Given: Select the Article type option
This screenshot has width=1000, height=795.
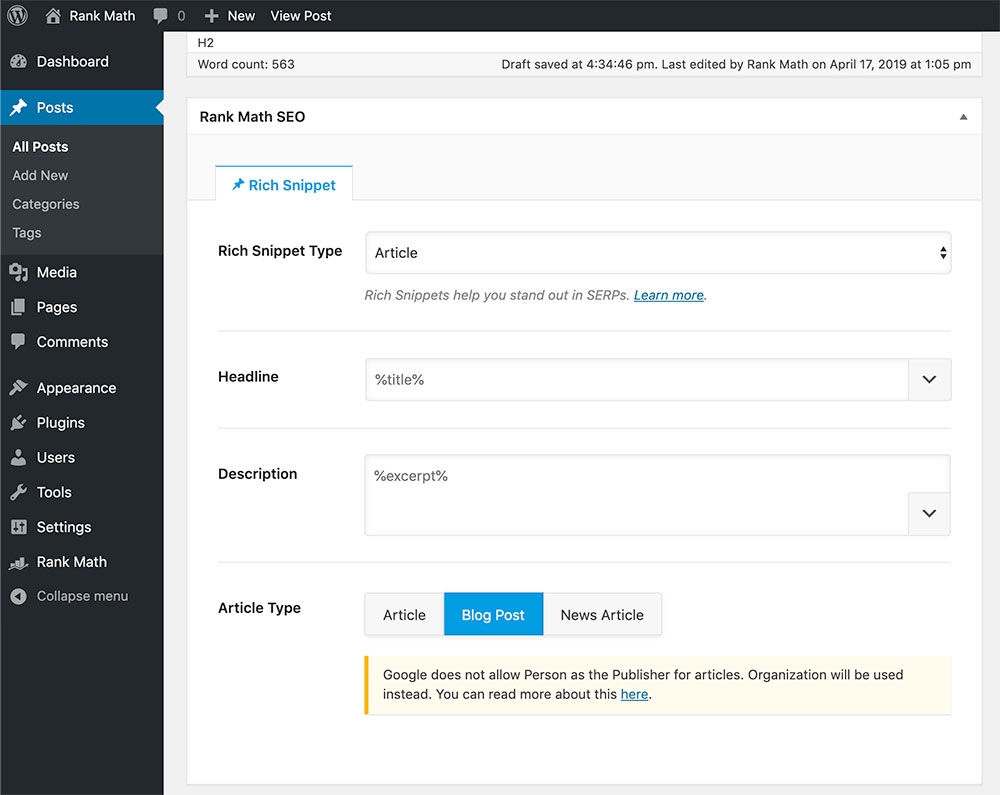Looking at the screenshot, I should click(x=404, y=615).
